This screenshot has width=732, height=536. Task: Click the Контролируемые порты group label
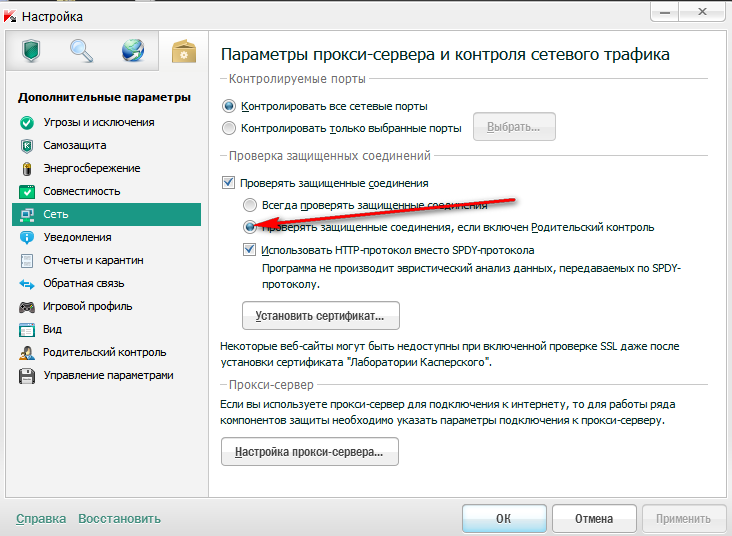(297, 78)
